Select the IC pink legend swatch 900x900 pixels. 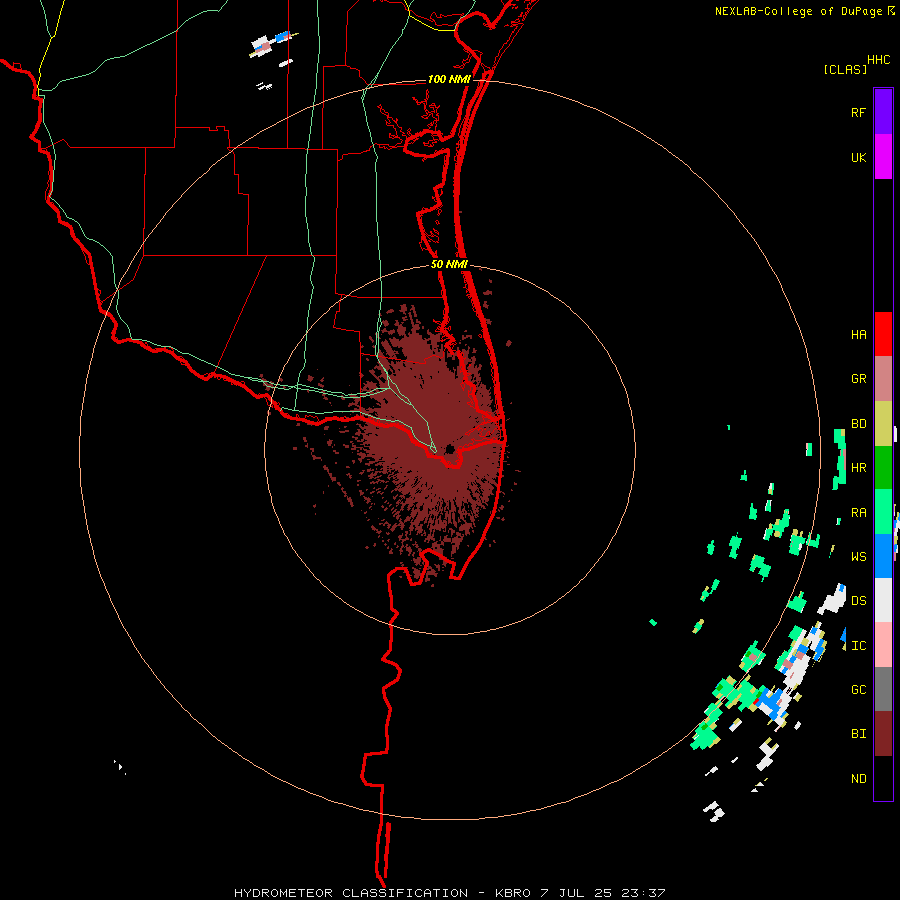coord(883,645)
